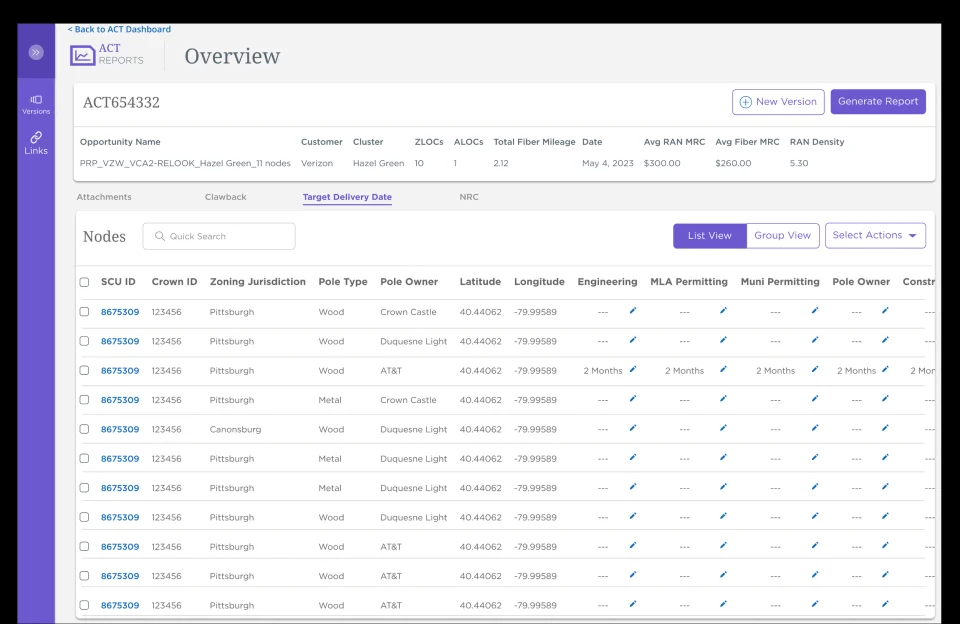Edit Muni Permitting for the Canonsburg row
This screenshot has height=624, width=960.
click(815, 428)
